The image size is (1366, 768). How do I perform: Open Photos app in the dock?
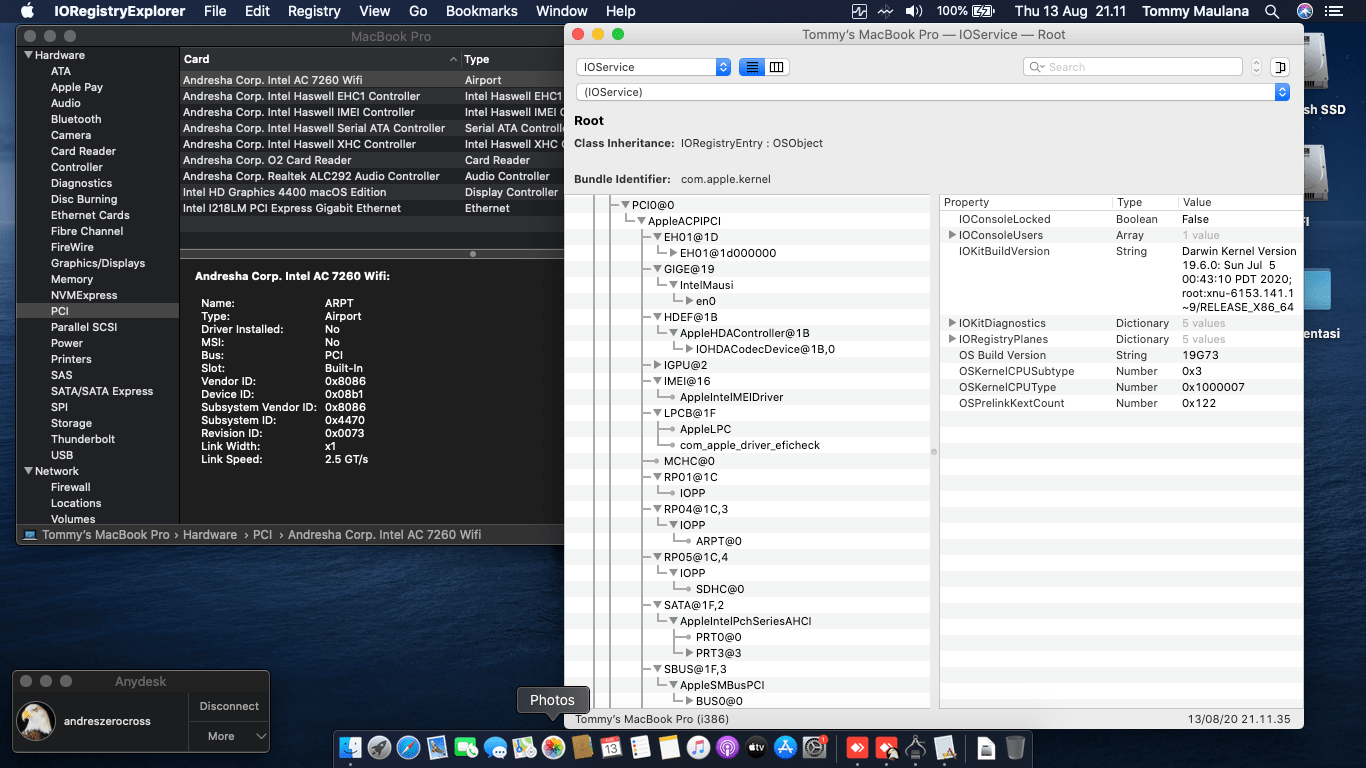553,747
